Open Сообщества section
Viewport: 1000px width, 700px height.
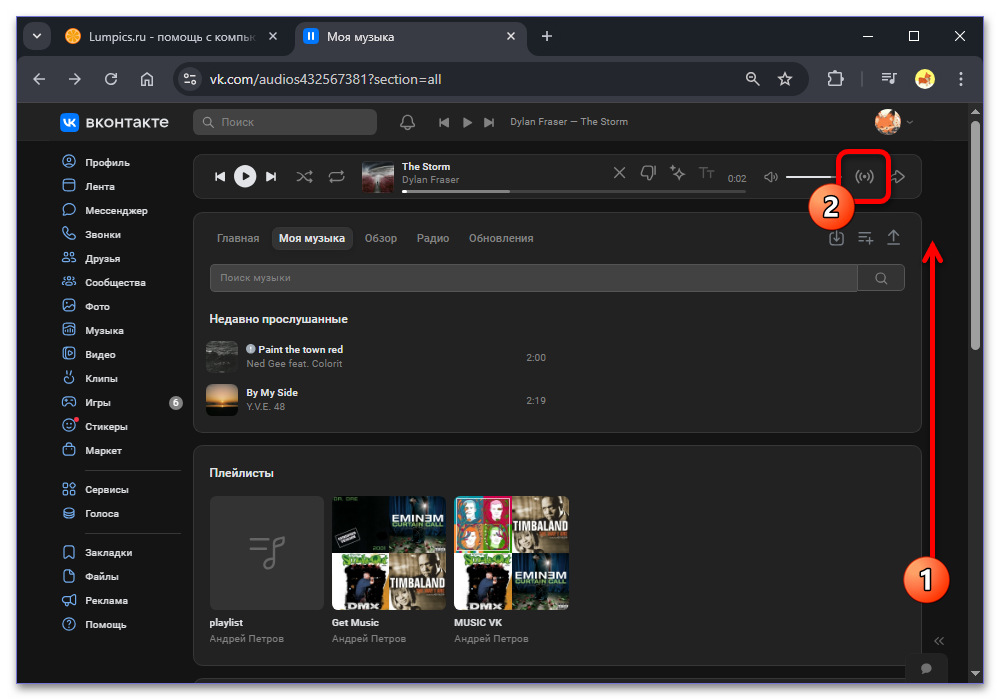(x=103, y=282)
